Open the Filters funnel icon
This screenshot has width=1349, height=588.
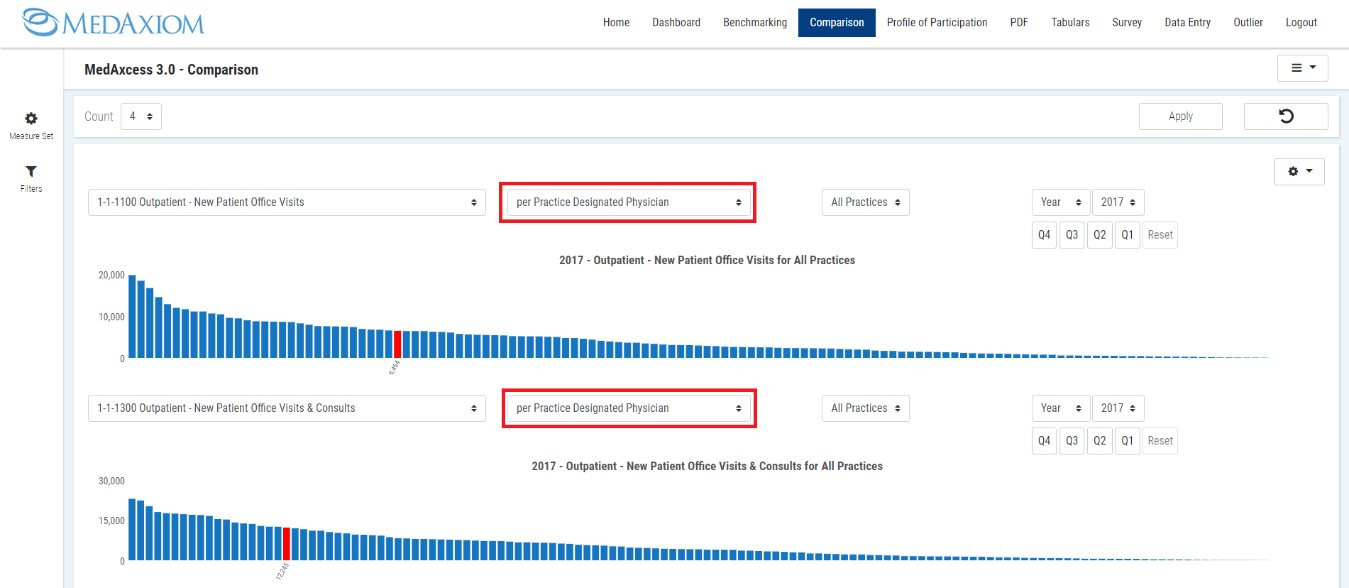click(31, 172)
